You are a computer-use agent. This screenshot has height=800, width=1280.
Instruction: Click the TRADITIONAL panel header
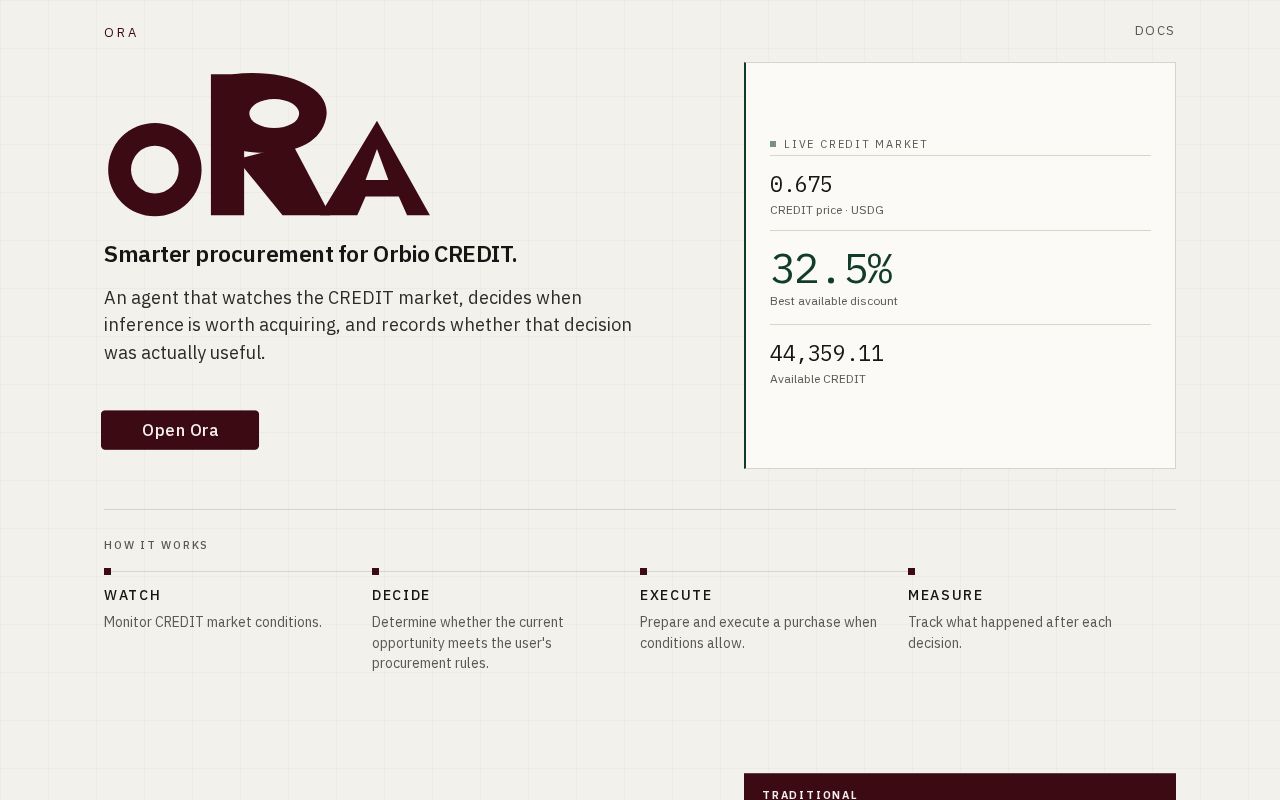[810, 795]
